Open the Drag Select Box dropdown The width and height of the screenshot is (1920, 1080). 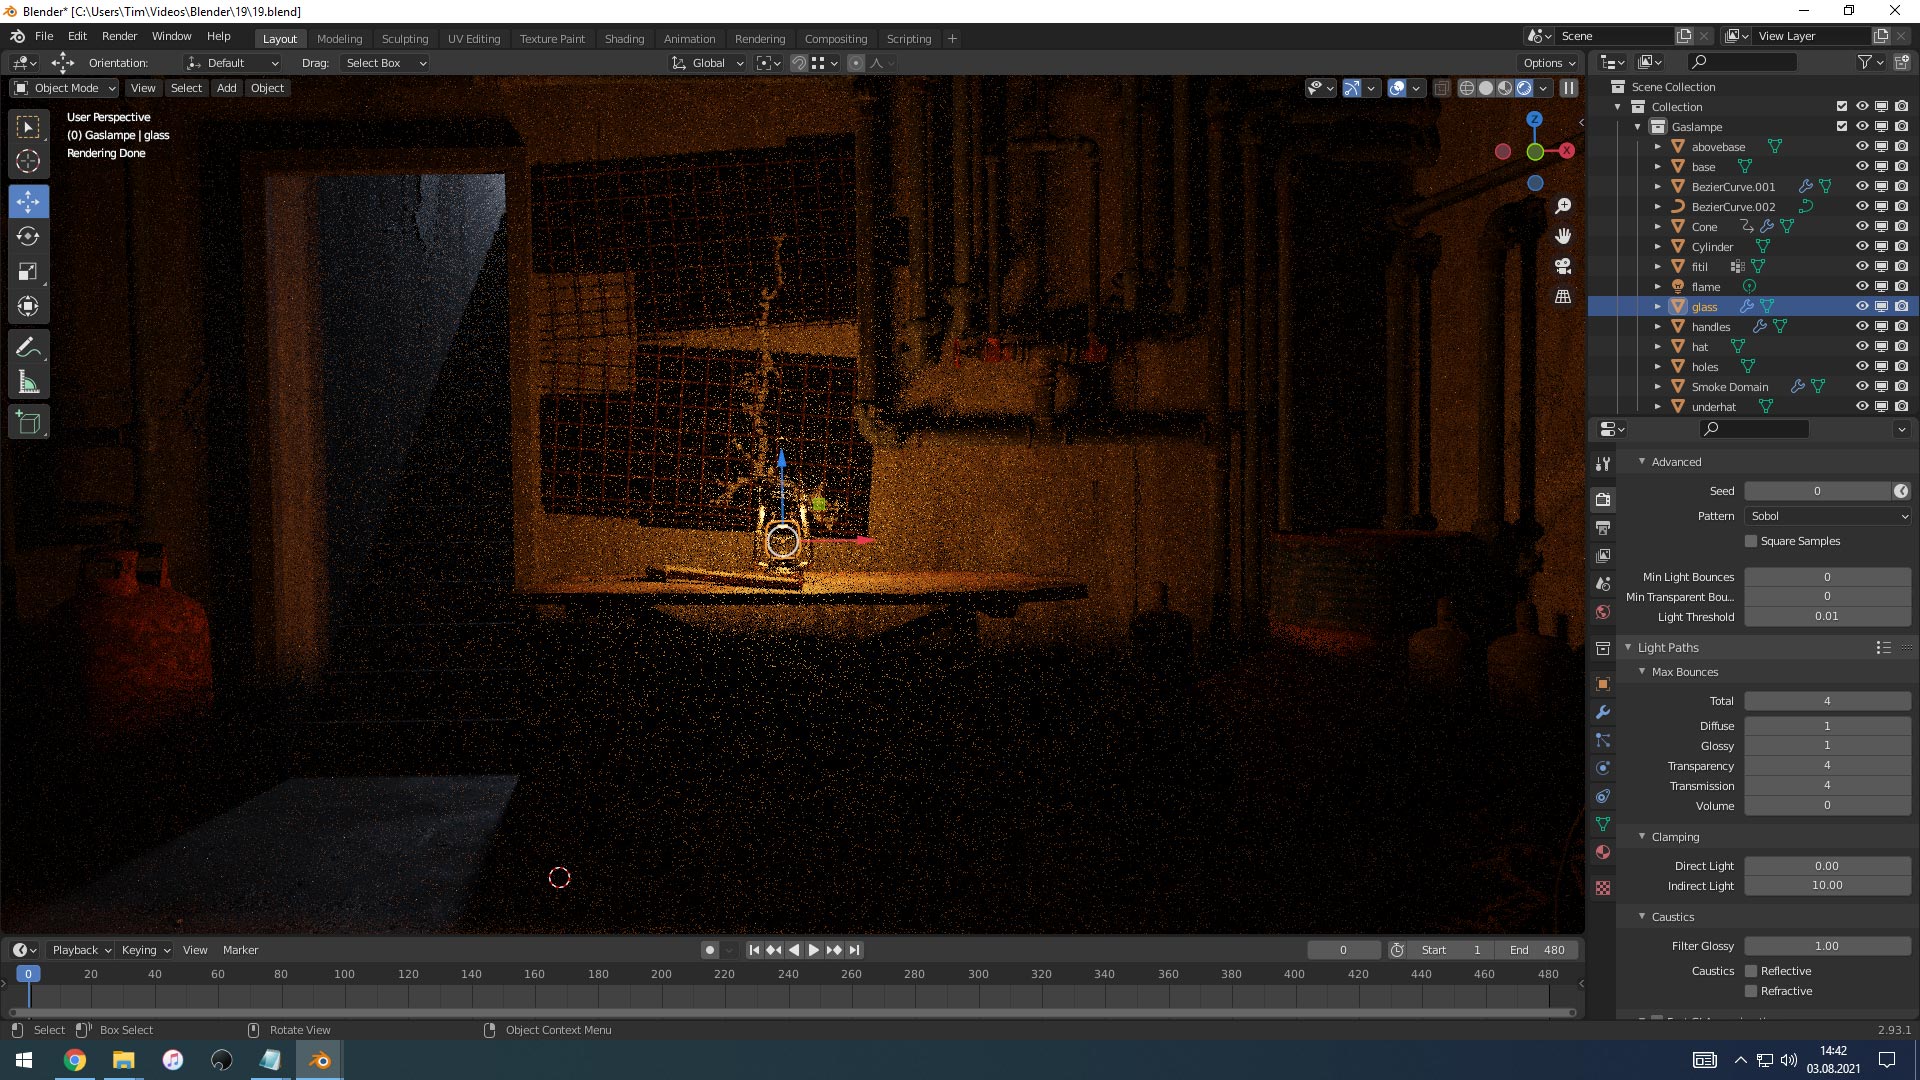pyautogui.click(x=384, y=63)
